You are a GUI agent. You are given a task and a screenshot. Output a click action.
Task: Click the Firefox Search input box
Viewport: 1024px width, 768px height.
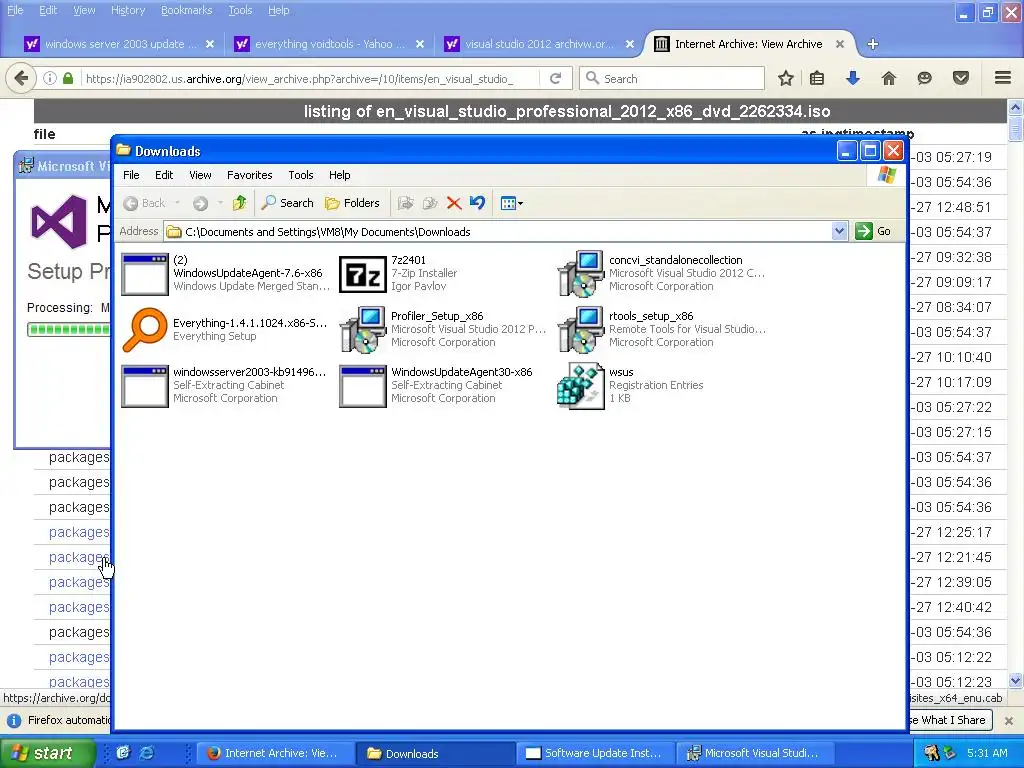tap(673, 78)
